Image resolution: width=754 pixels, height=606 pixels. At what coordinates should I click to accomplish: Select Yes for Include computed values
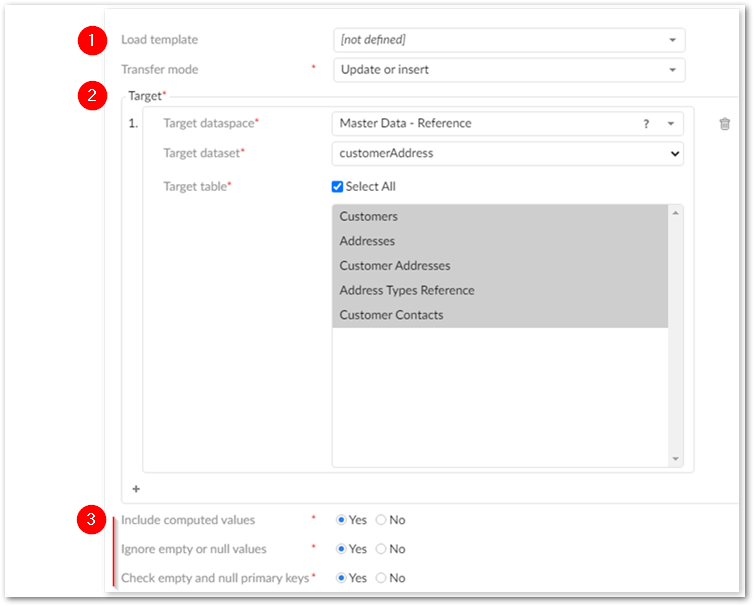(342, 520)
